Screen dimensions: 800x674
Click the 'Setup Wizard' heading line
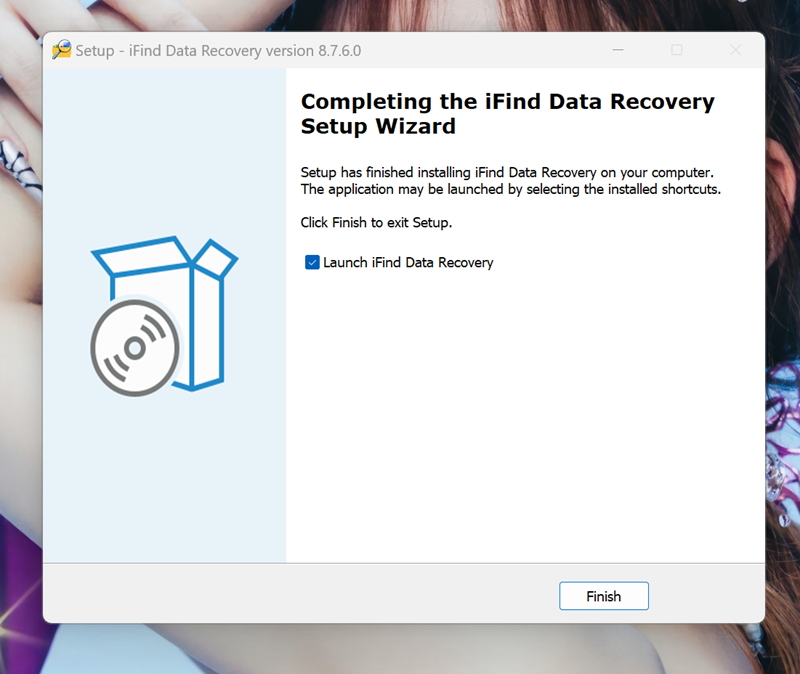coord(378,127)
